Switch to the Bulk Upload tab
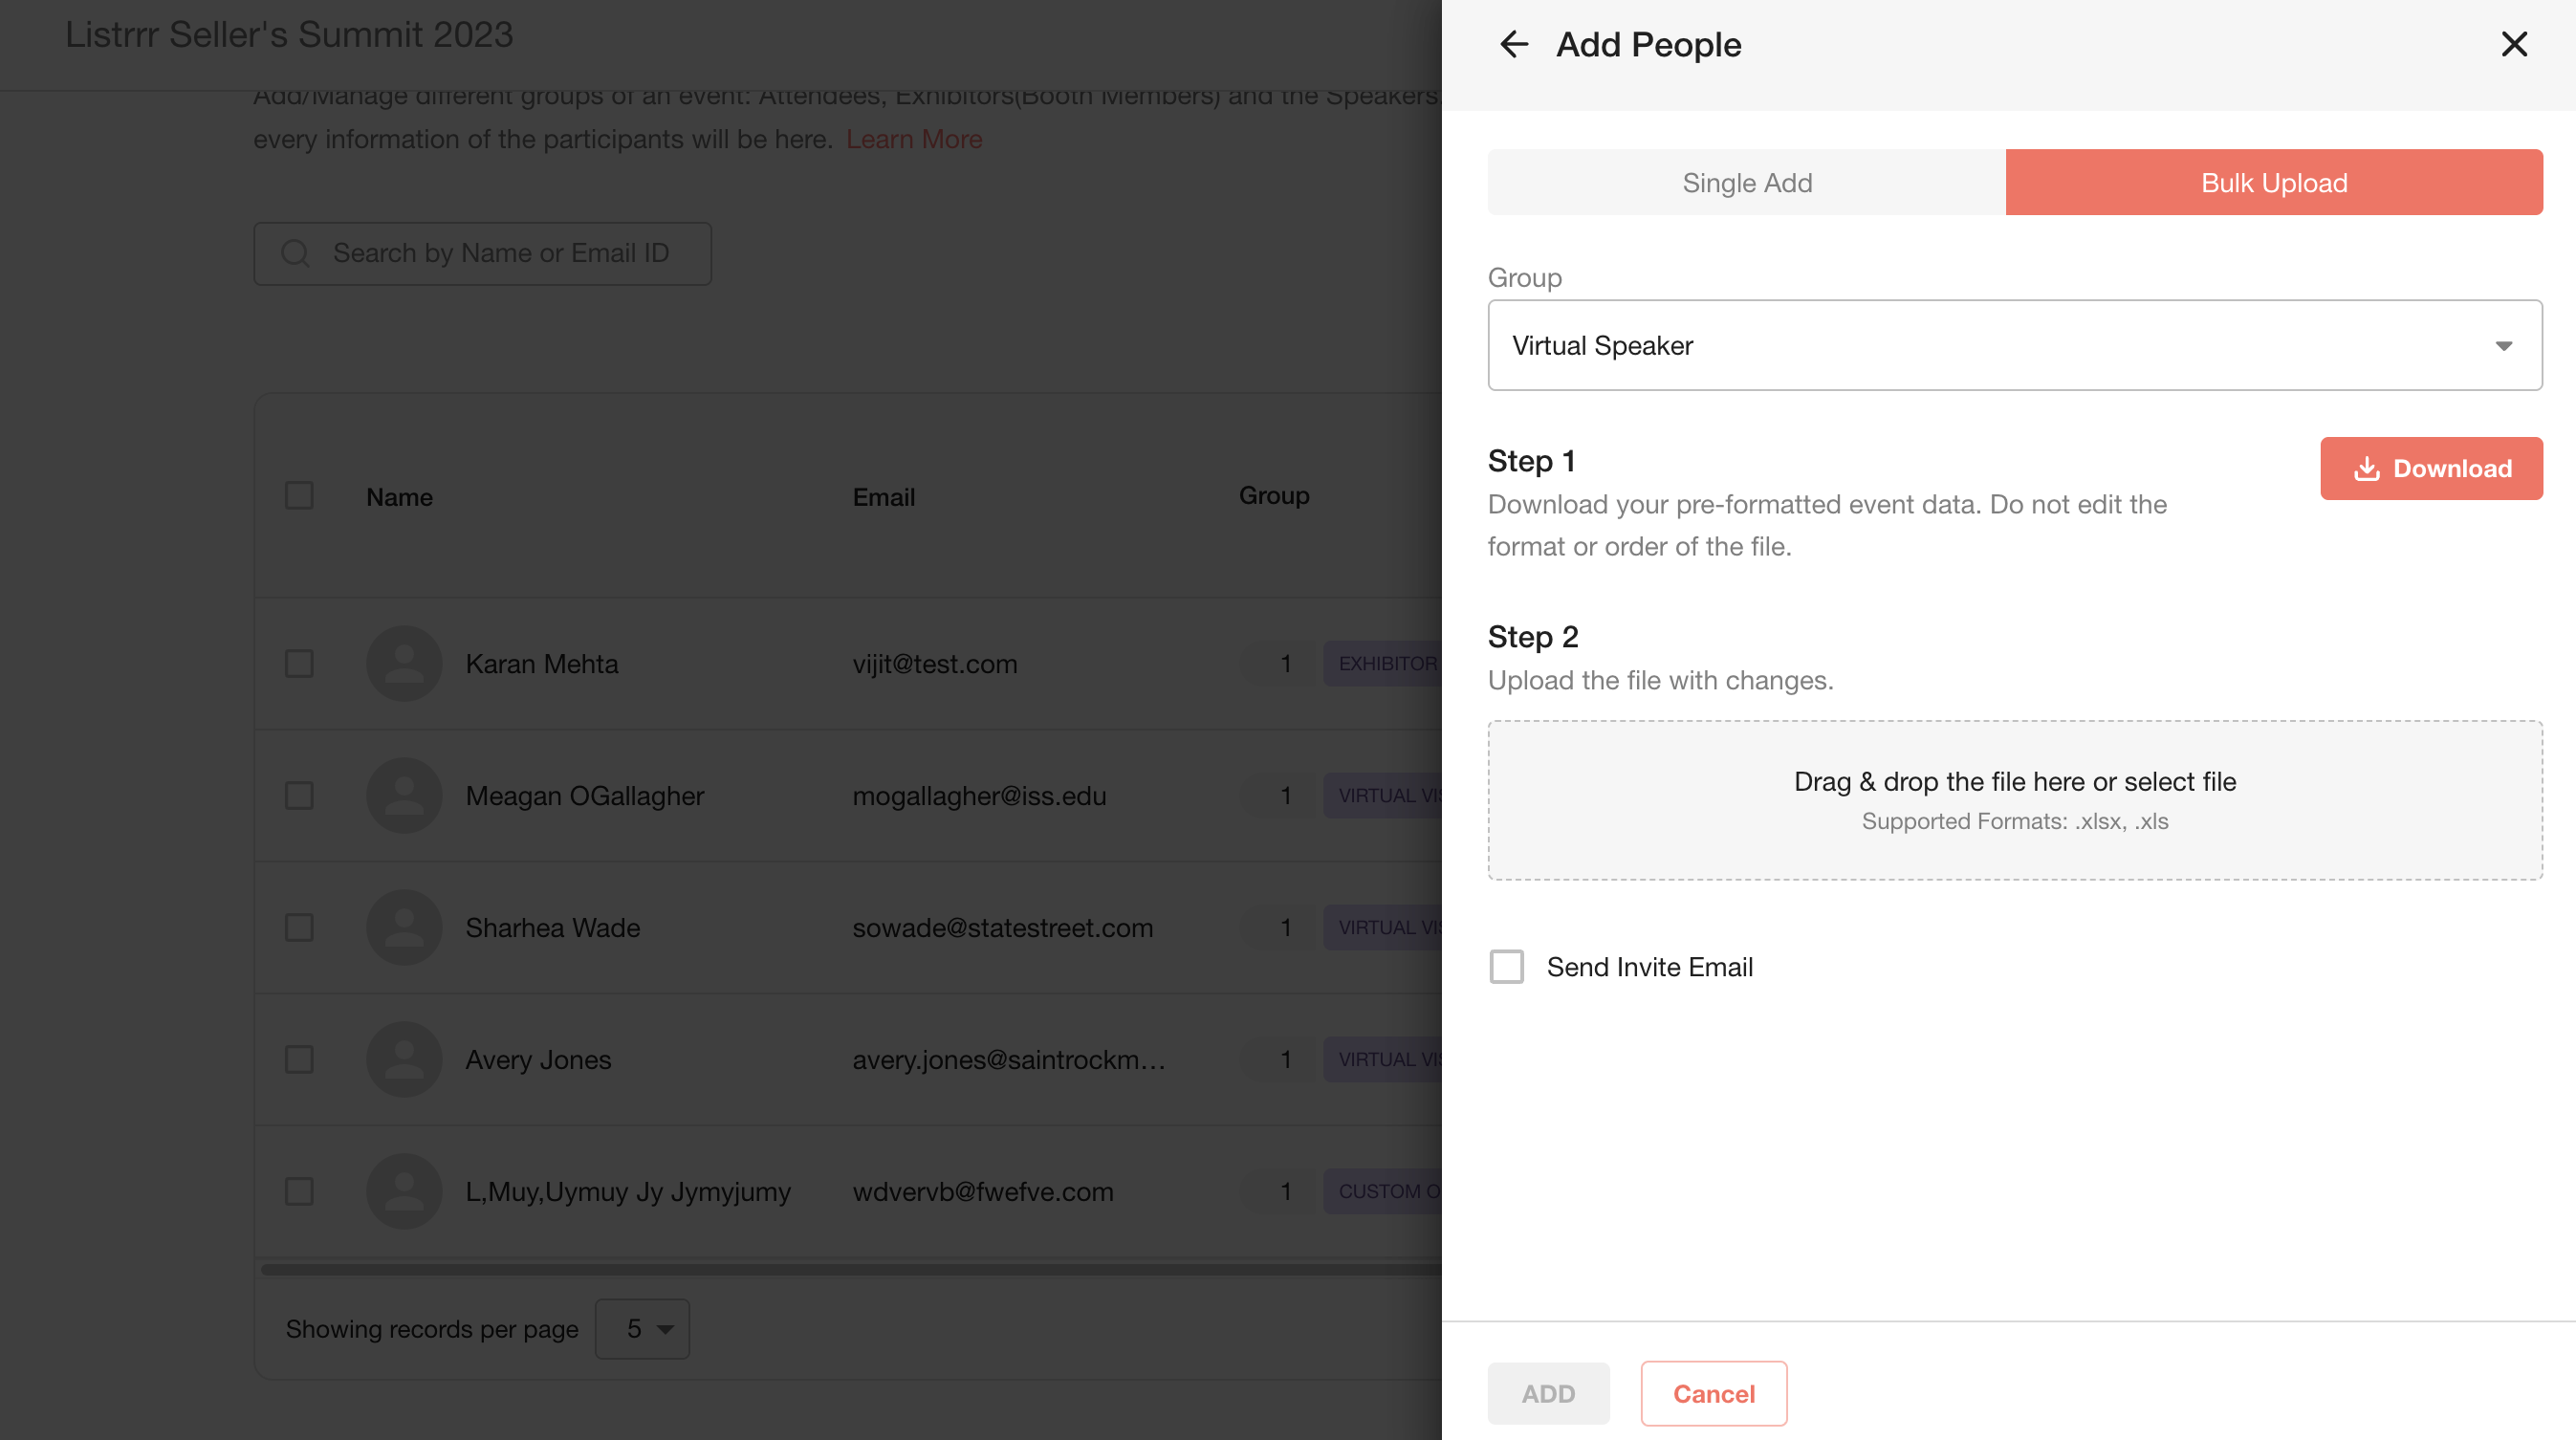Viewport: 2576px width, 1440px height. pyautogui.click(x=2274, y=182)
